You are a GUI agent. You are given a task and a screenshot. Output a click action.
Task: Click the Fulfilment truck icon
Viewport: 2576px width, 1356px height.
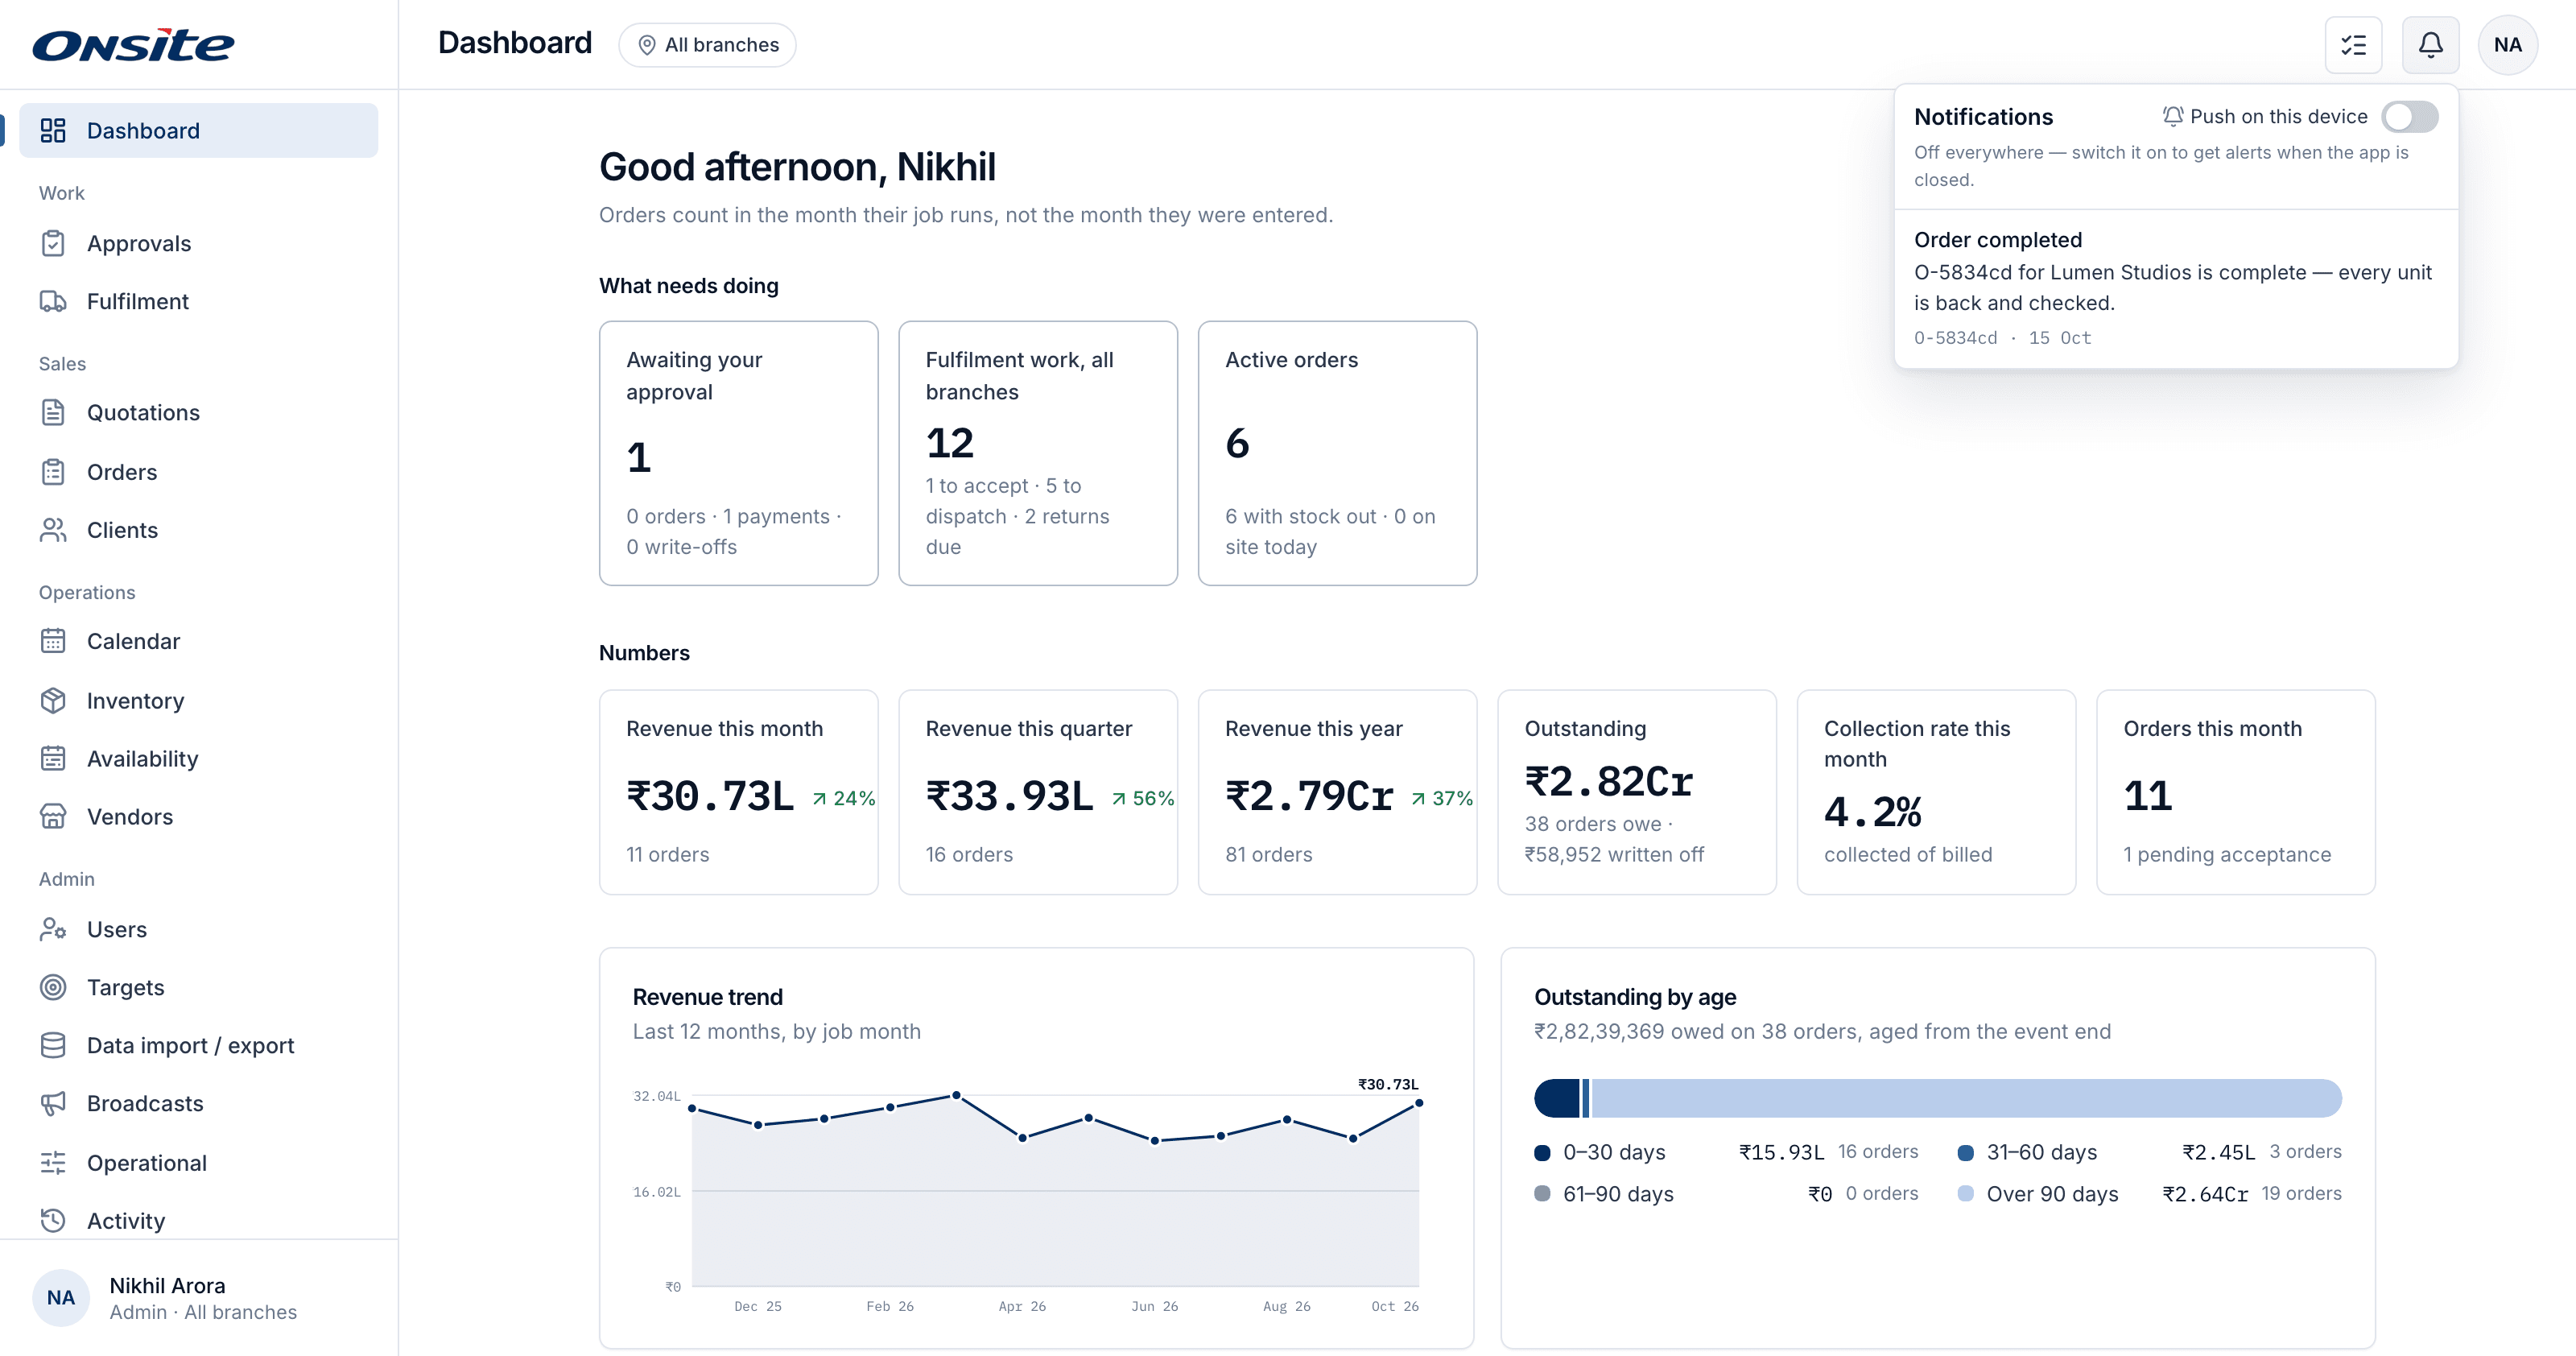click(x=53, y=301)
